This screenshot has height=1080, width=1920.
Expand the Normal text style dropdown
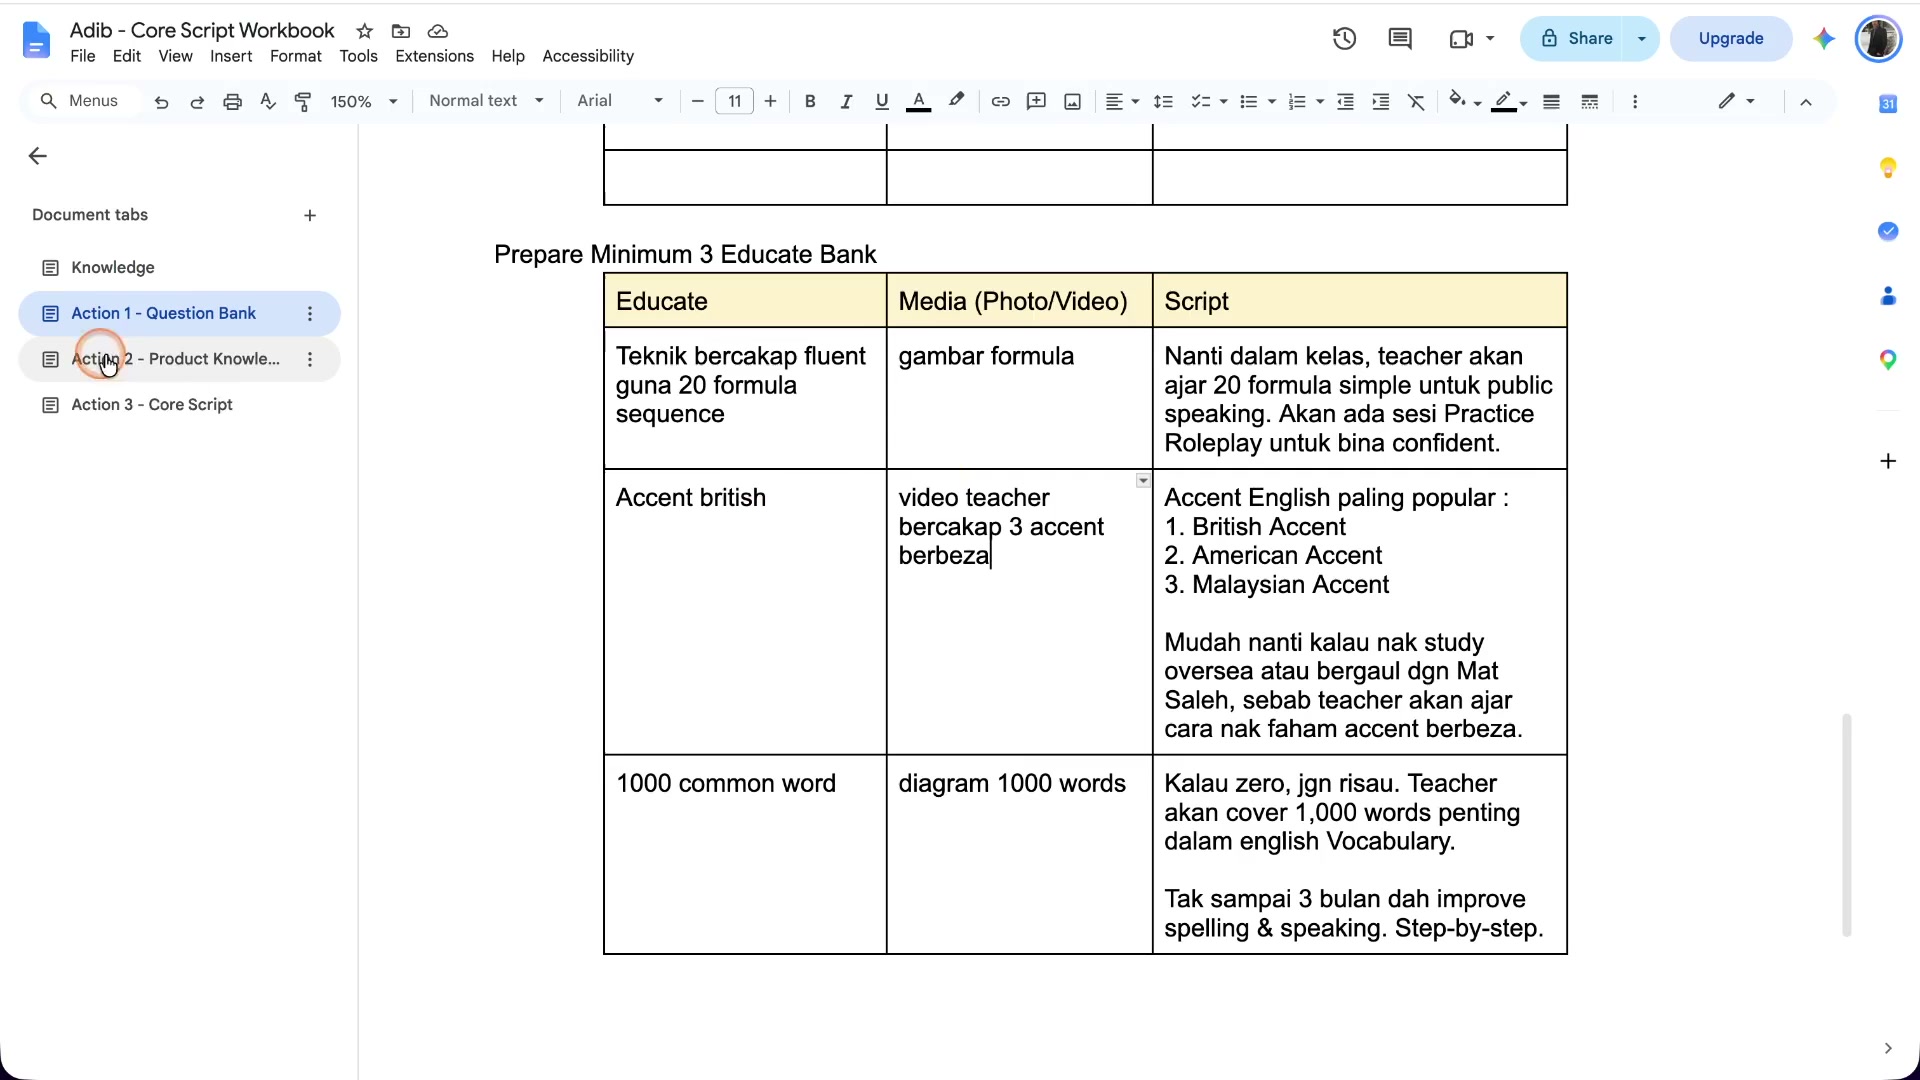click(x=486, y=101)
